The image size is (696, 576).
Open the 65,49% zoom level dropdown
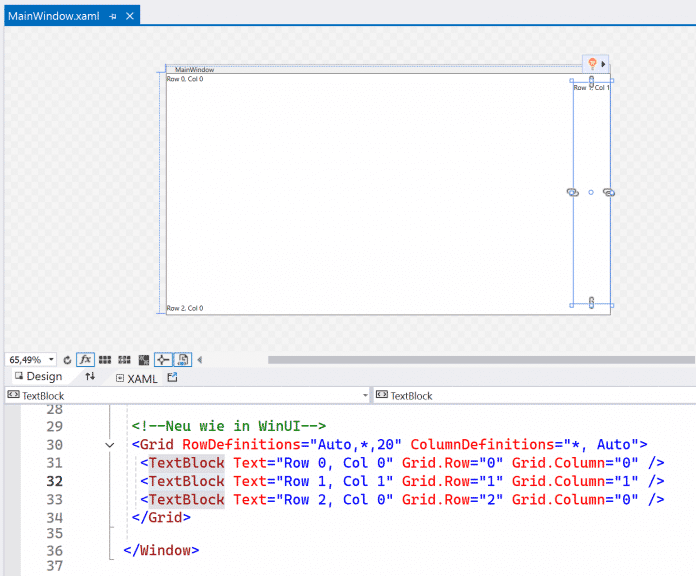pyautogui.click(x=51, y=359)
